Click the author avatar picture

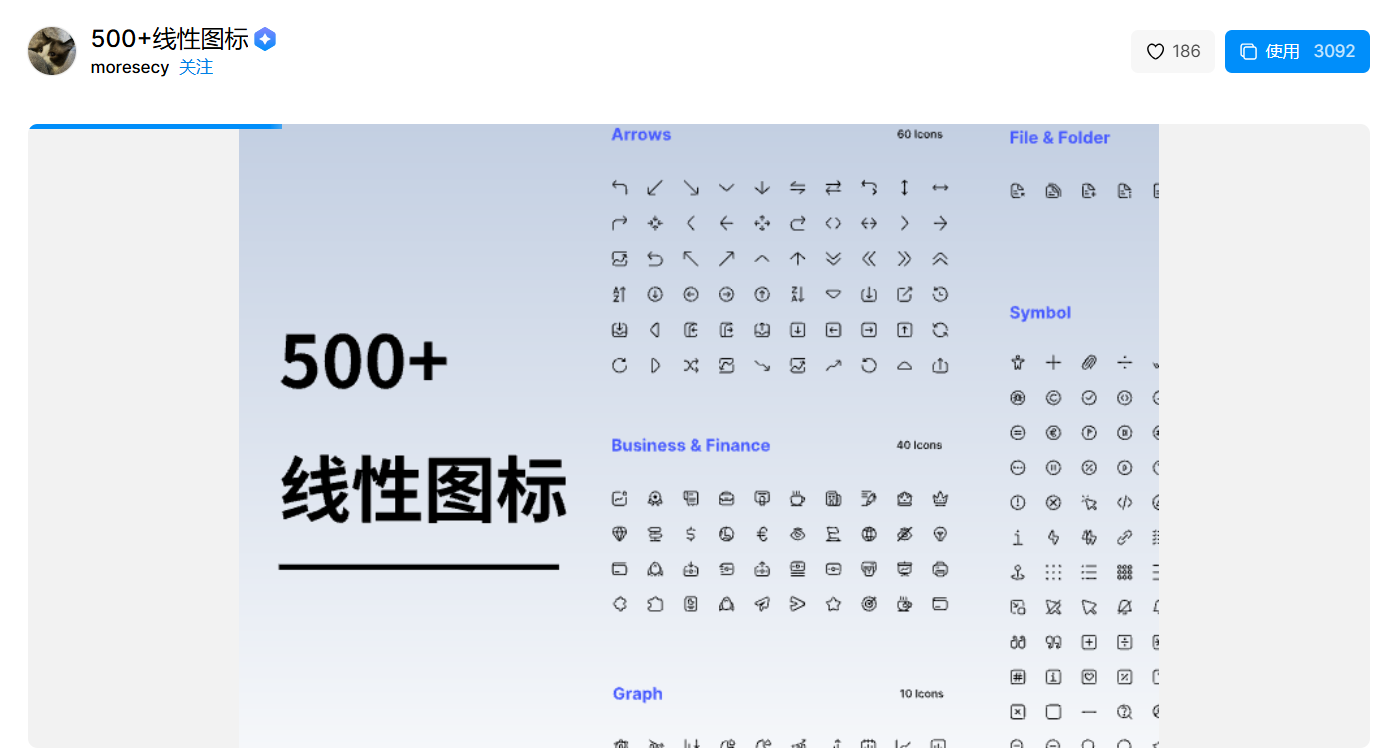[52, 51]
